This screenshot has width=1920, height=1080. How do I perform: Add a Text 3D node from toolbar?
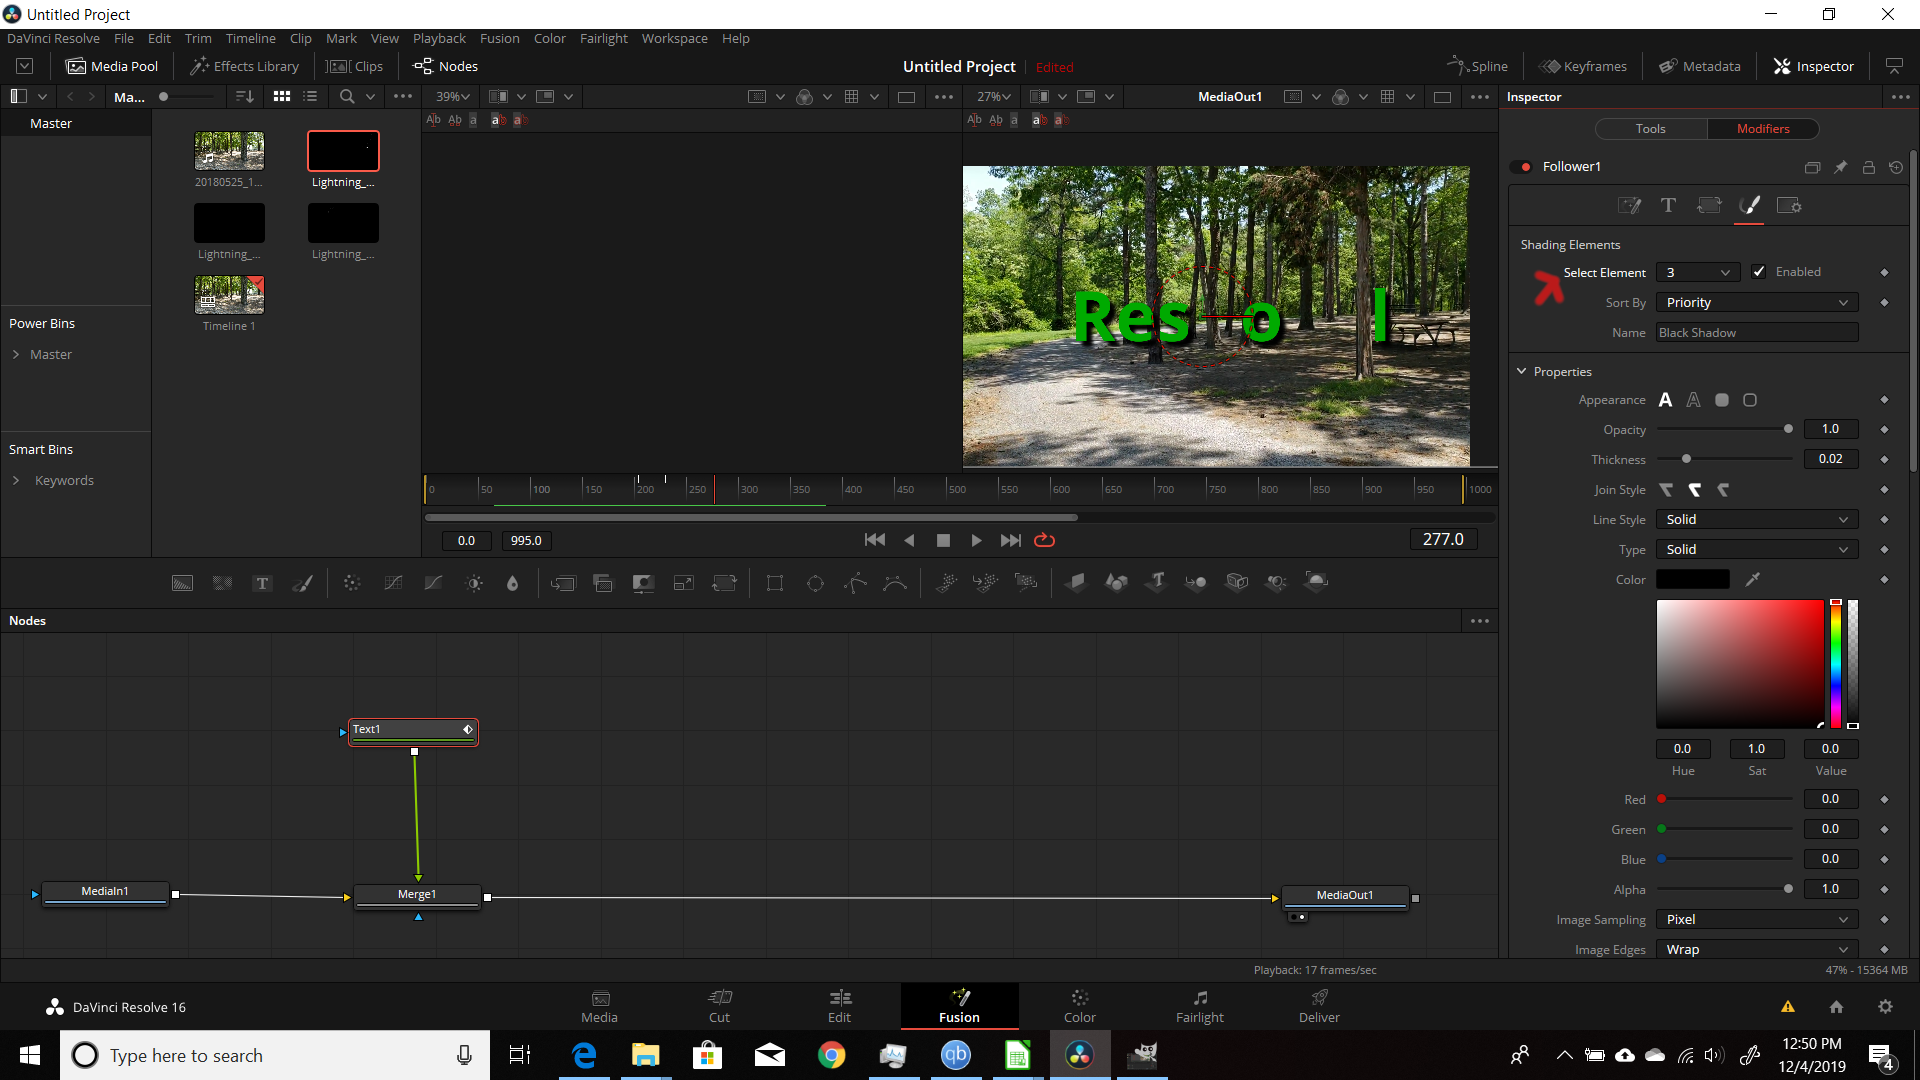pyautogui.click(x=1157, y=583)
